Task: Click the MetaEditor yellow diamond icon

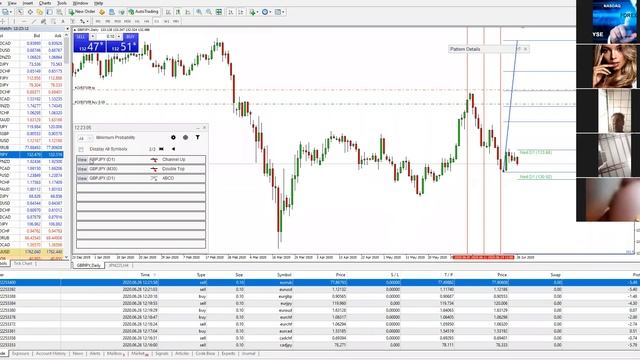Action: pos(102,12)
